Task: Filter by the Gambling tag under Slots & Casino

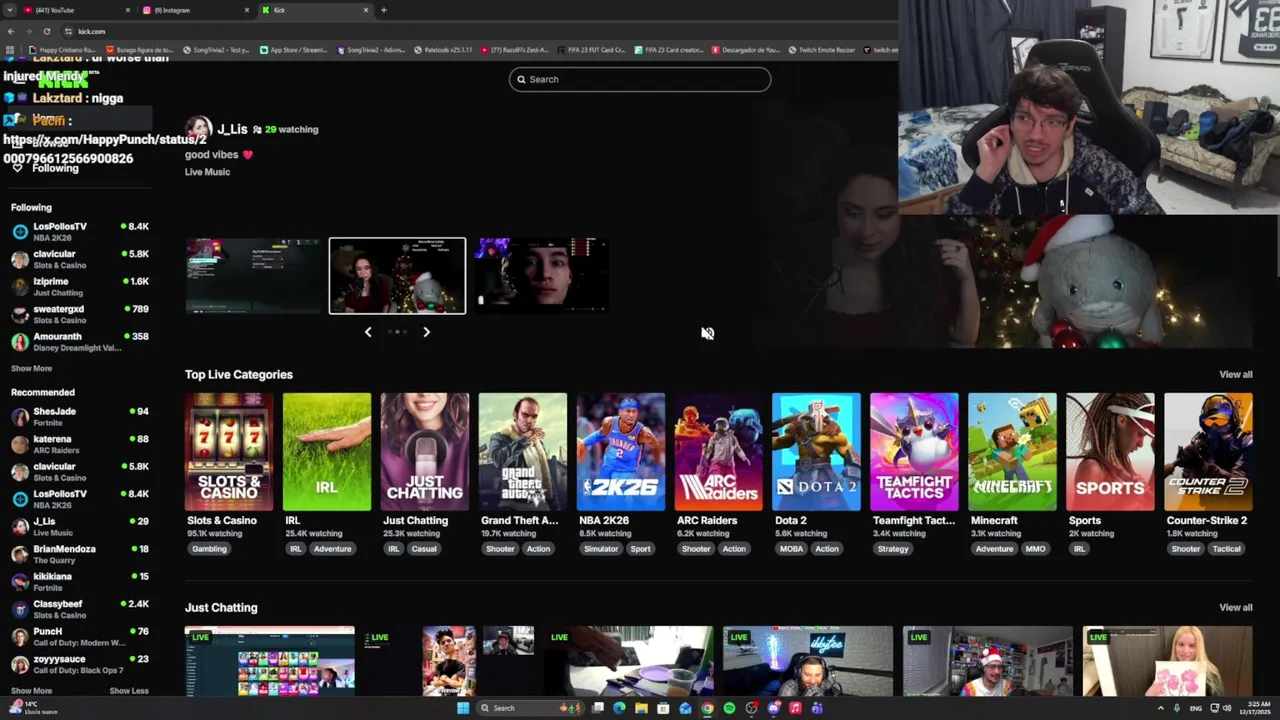Action: 209,549
